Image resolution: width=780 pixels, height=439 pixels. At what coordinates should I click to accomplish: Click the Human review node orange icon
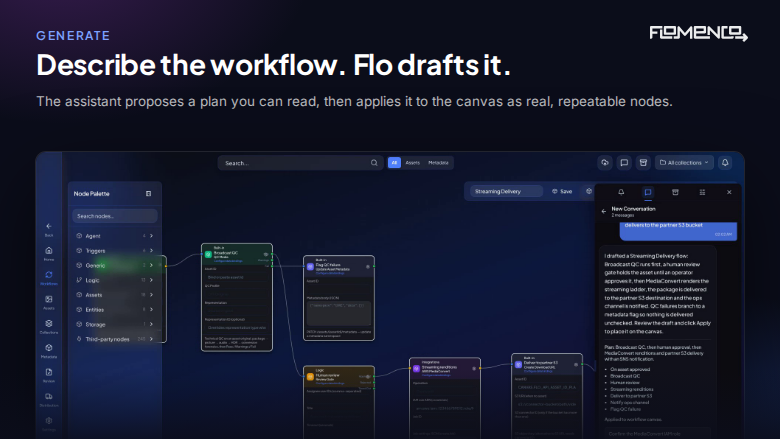tap(310, 377)
